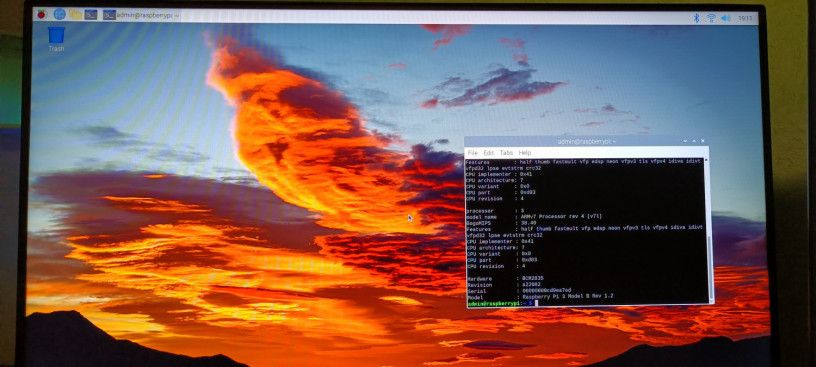816x367 pixels.
Task: Open the Raspberry Pi applications menu
Action: (x=42, y=14)
